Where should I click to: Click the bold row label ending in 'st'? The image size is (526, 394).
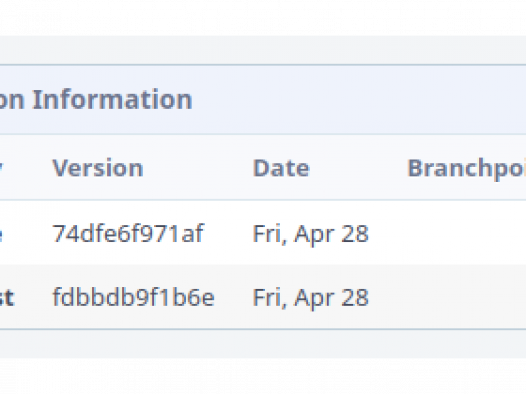tap(7, 297)
